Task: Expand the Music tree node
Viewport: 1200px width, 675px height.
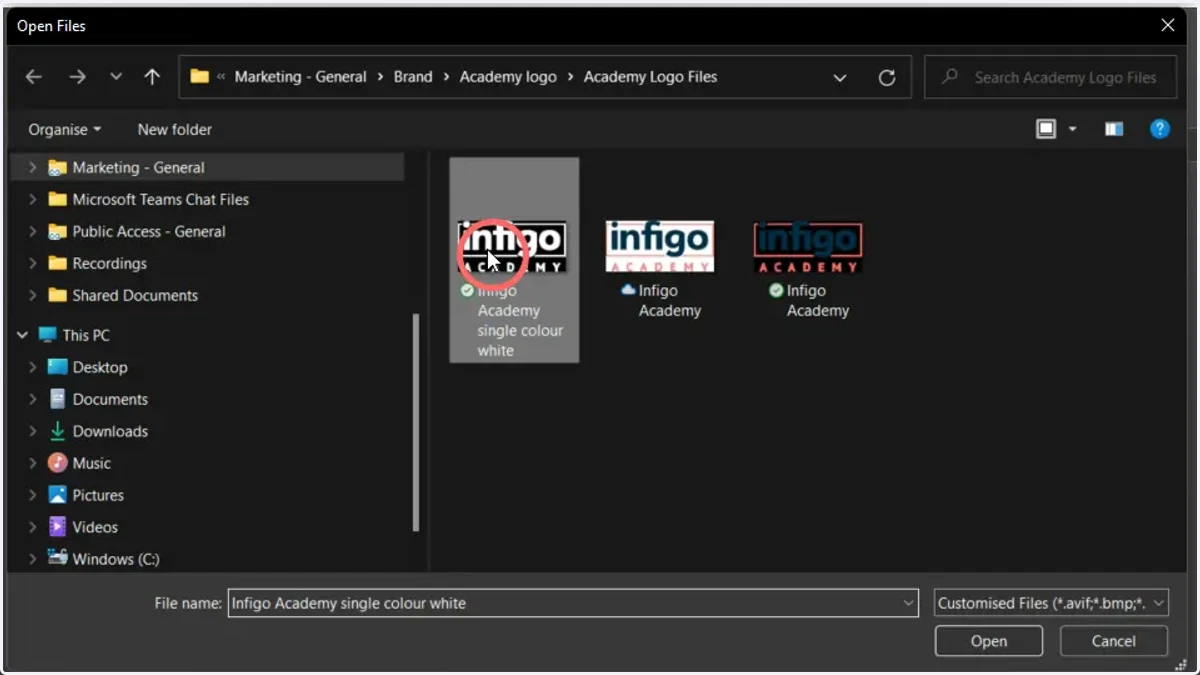Action: point(32,463)
